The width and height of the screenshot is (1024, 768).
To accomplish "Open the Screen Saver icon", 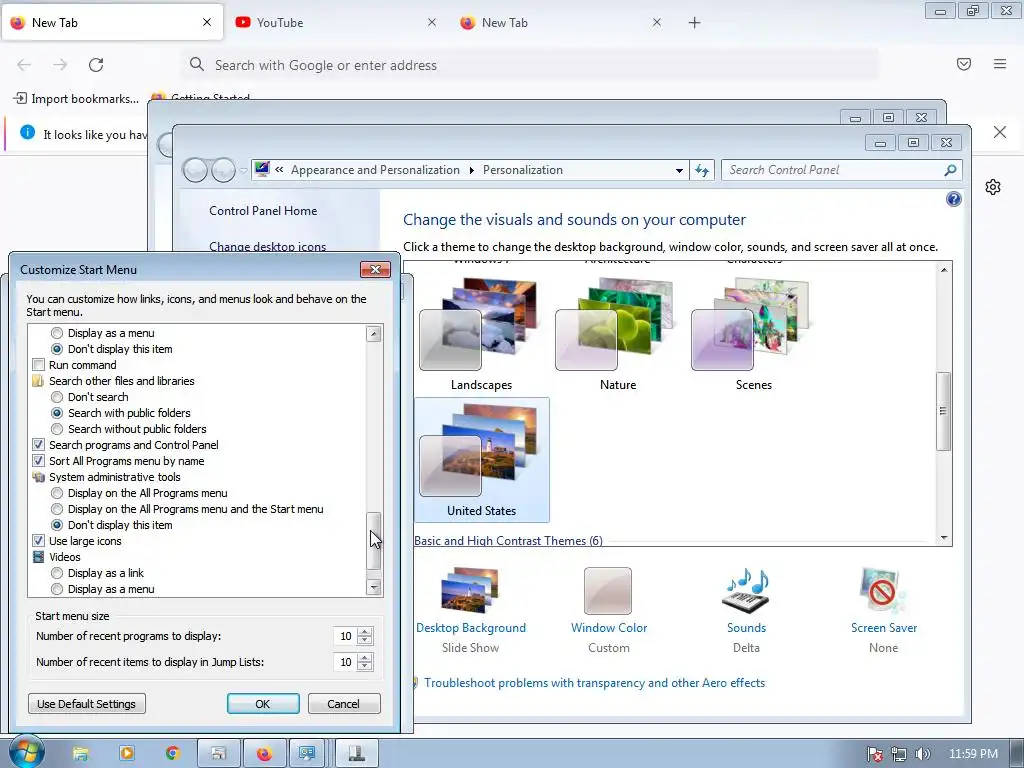I will click(x=883, y=591).
